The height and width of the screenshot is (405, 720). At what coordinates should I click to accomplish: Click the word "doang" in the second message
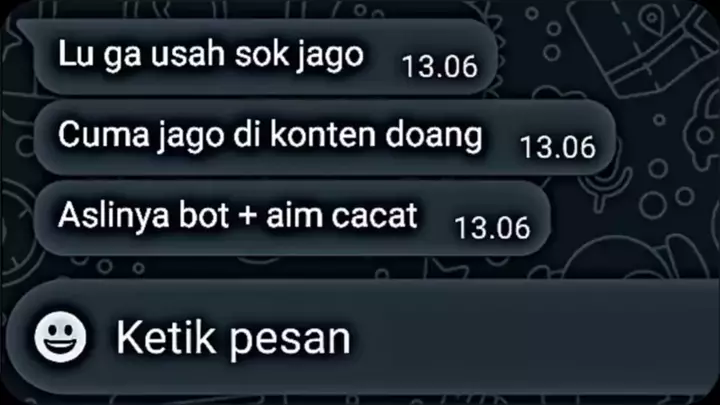[433, 136]
